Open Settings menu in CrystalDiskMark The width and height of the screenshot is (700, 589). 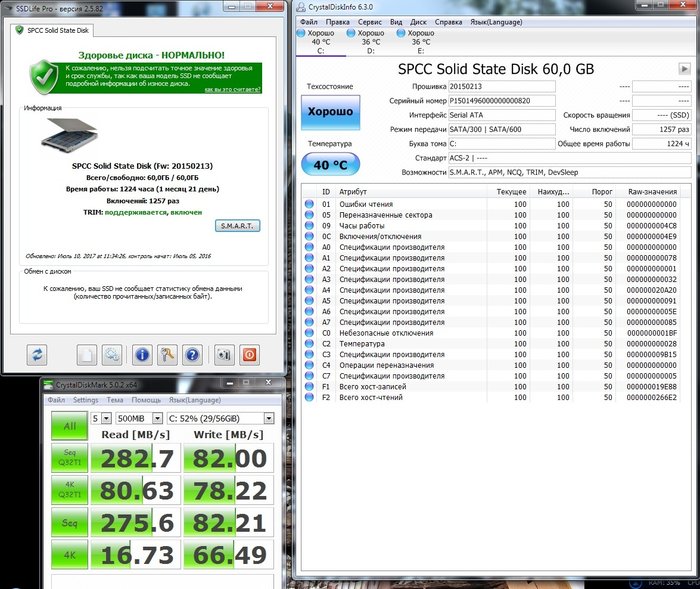coord(85,400)
